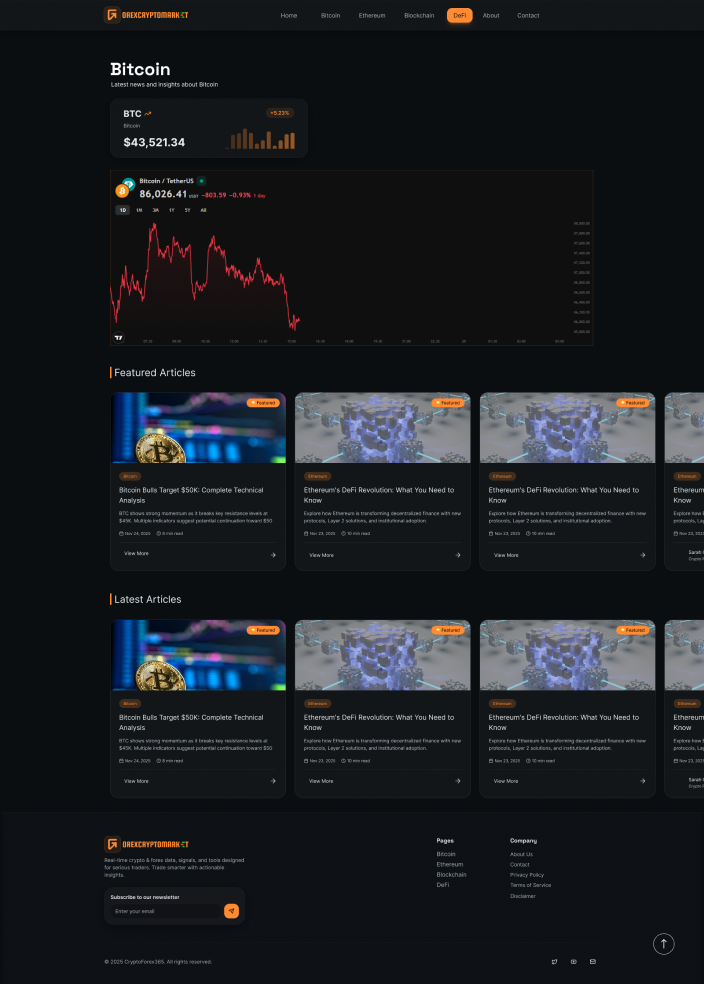Select the 1Y chart timeframe
Viewport: 704px width, 984px height.
(171, 210)
